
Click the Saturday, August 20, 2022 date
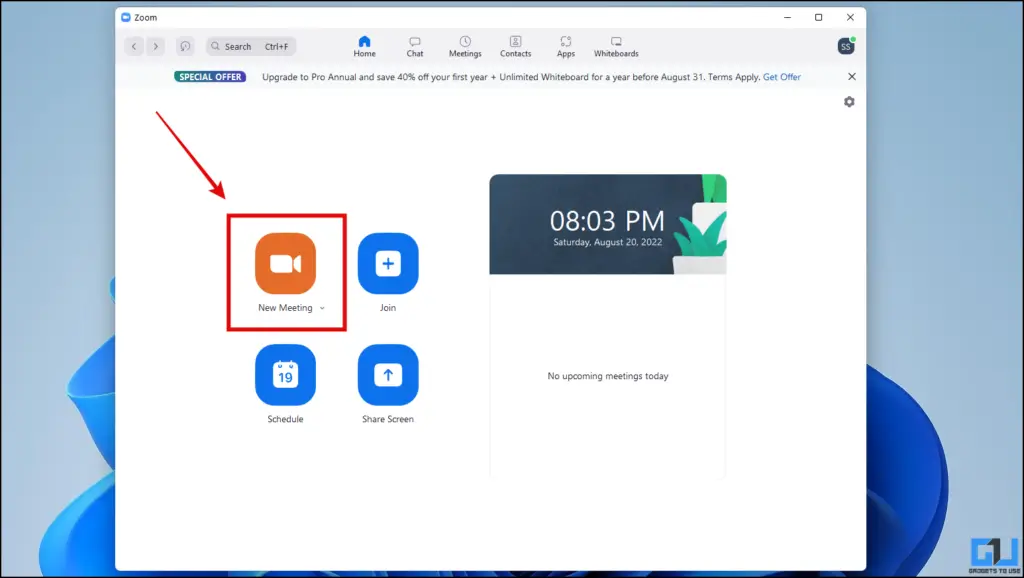pos(607,242)
